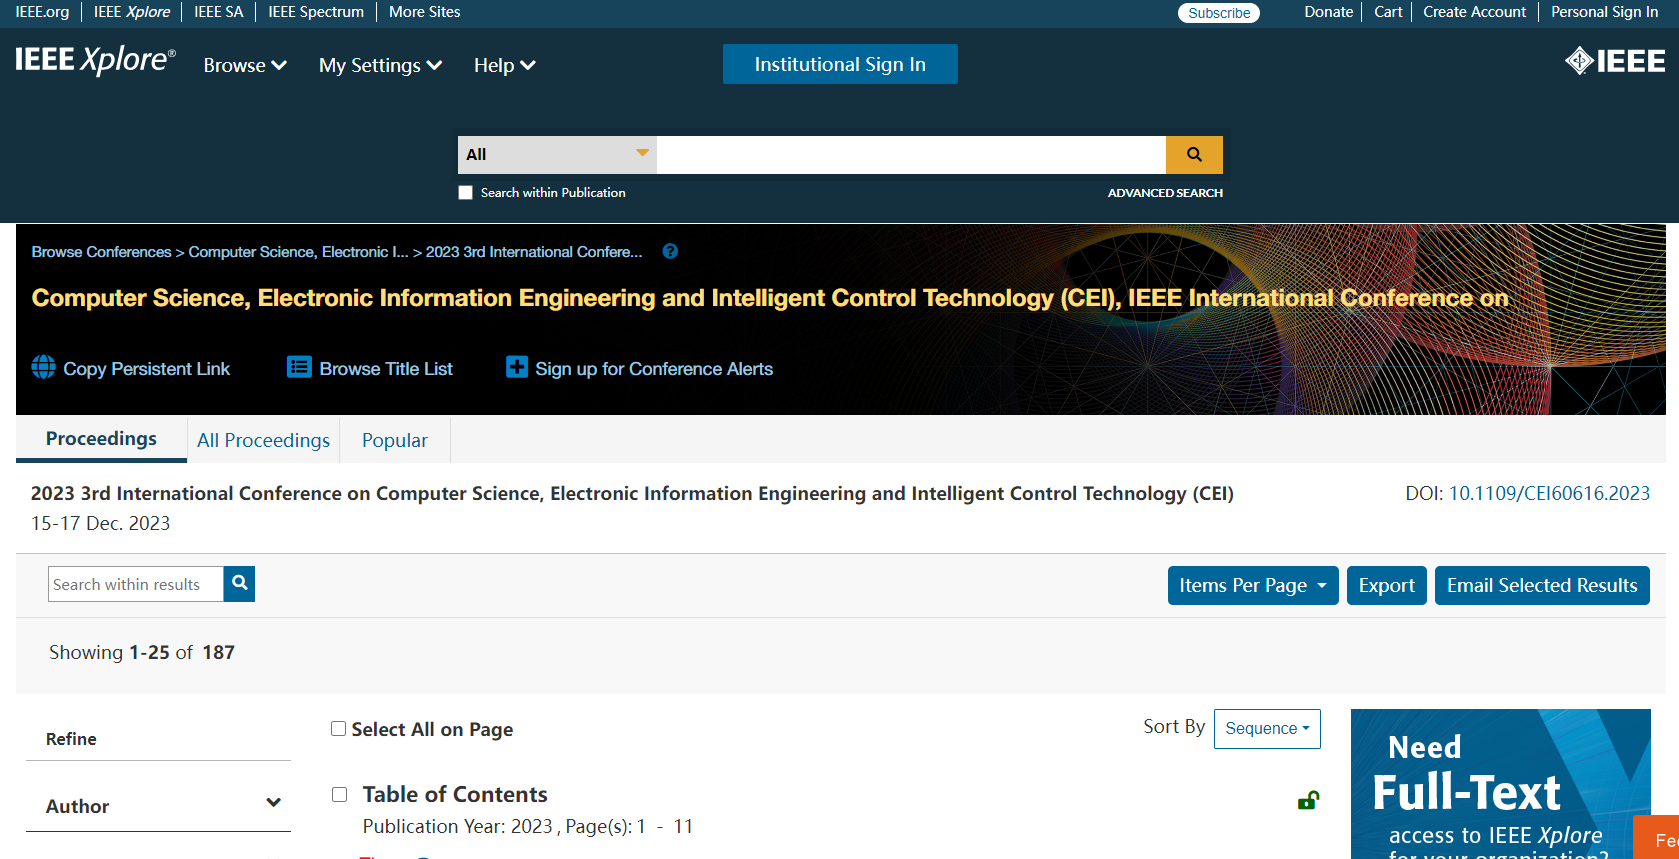Click the conference title heading in banner
The image size is (1679, 859).
pyautogui.click(x=770, y=298)
